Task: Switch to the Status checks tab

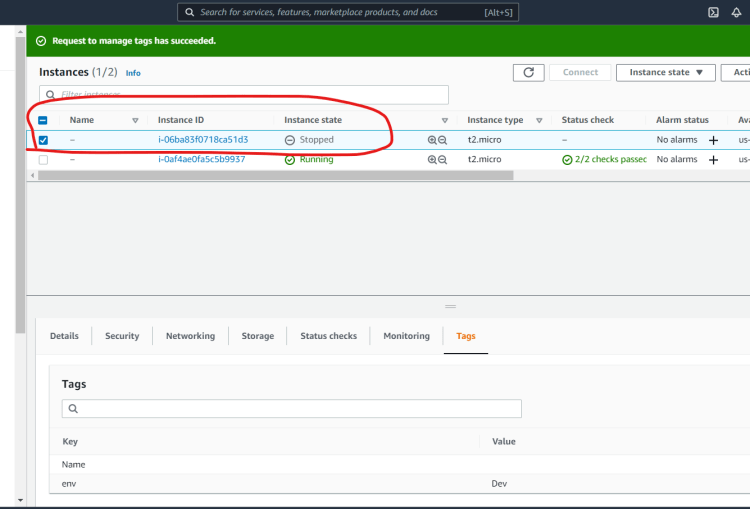Action: (329, 336)
